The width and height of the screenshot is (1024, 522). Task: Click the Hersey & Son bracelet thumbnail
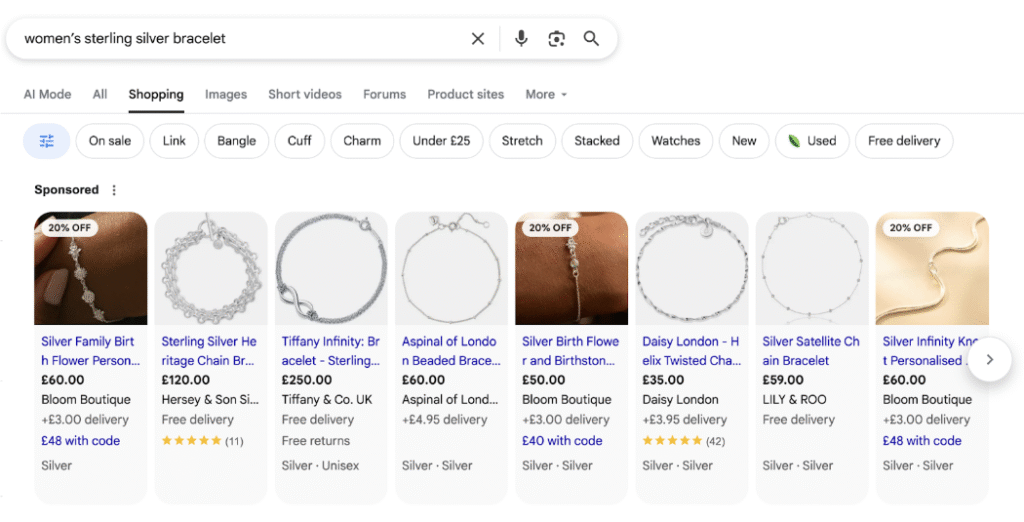[211, 268]
